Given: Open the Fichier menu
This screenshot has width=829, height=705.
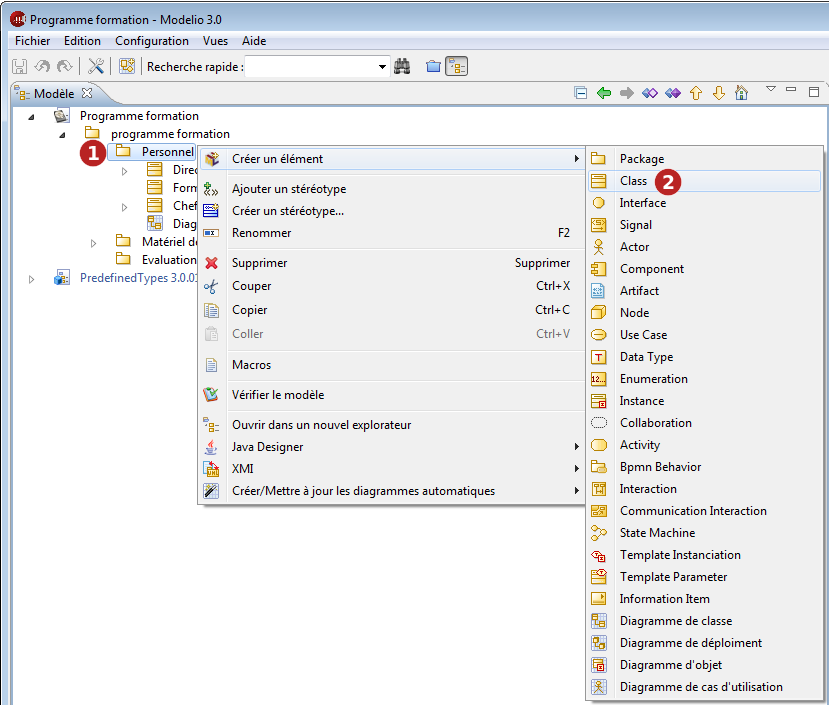Looking at the screenshot, I should tap(33, 41).
